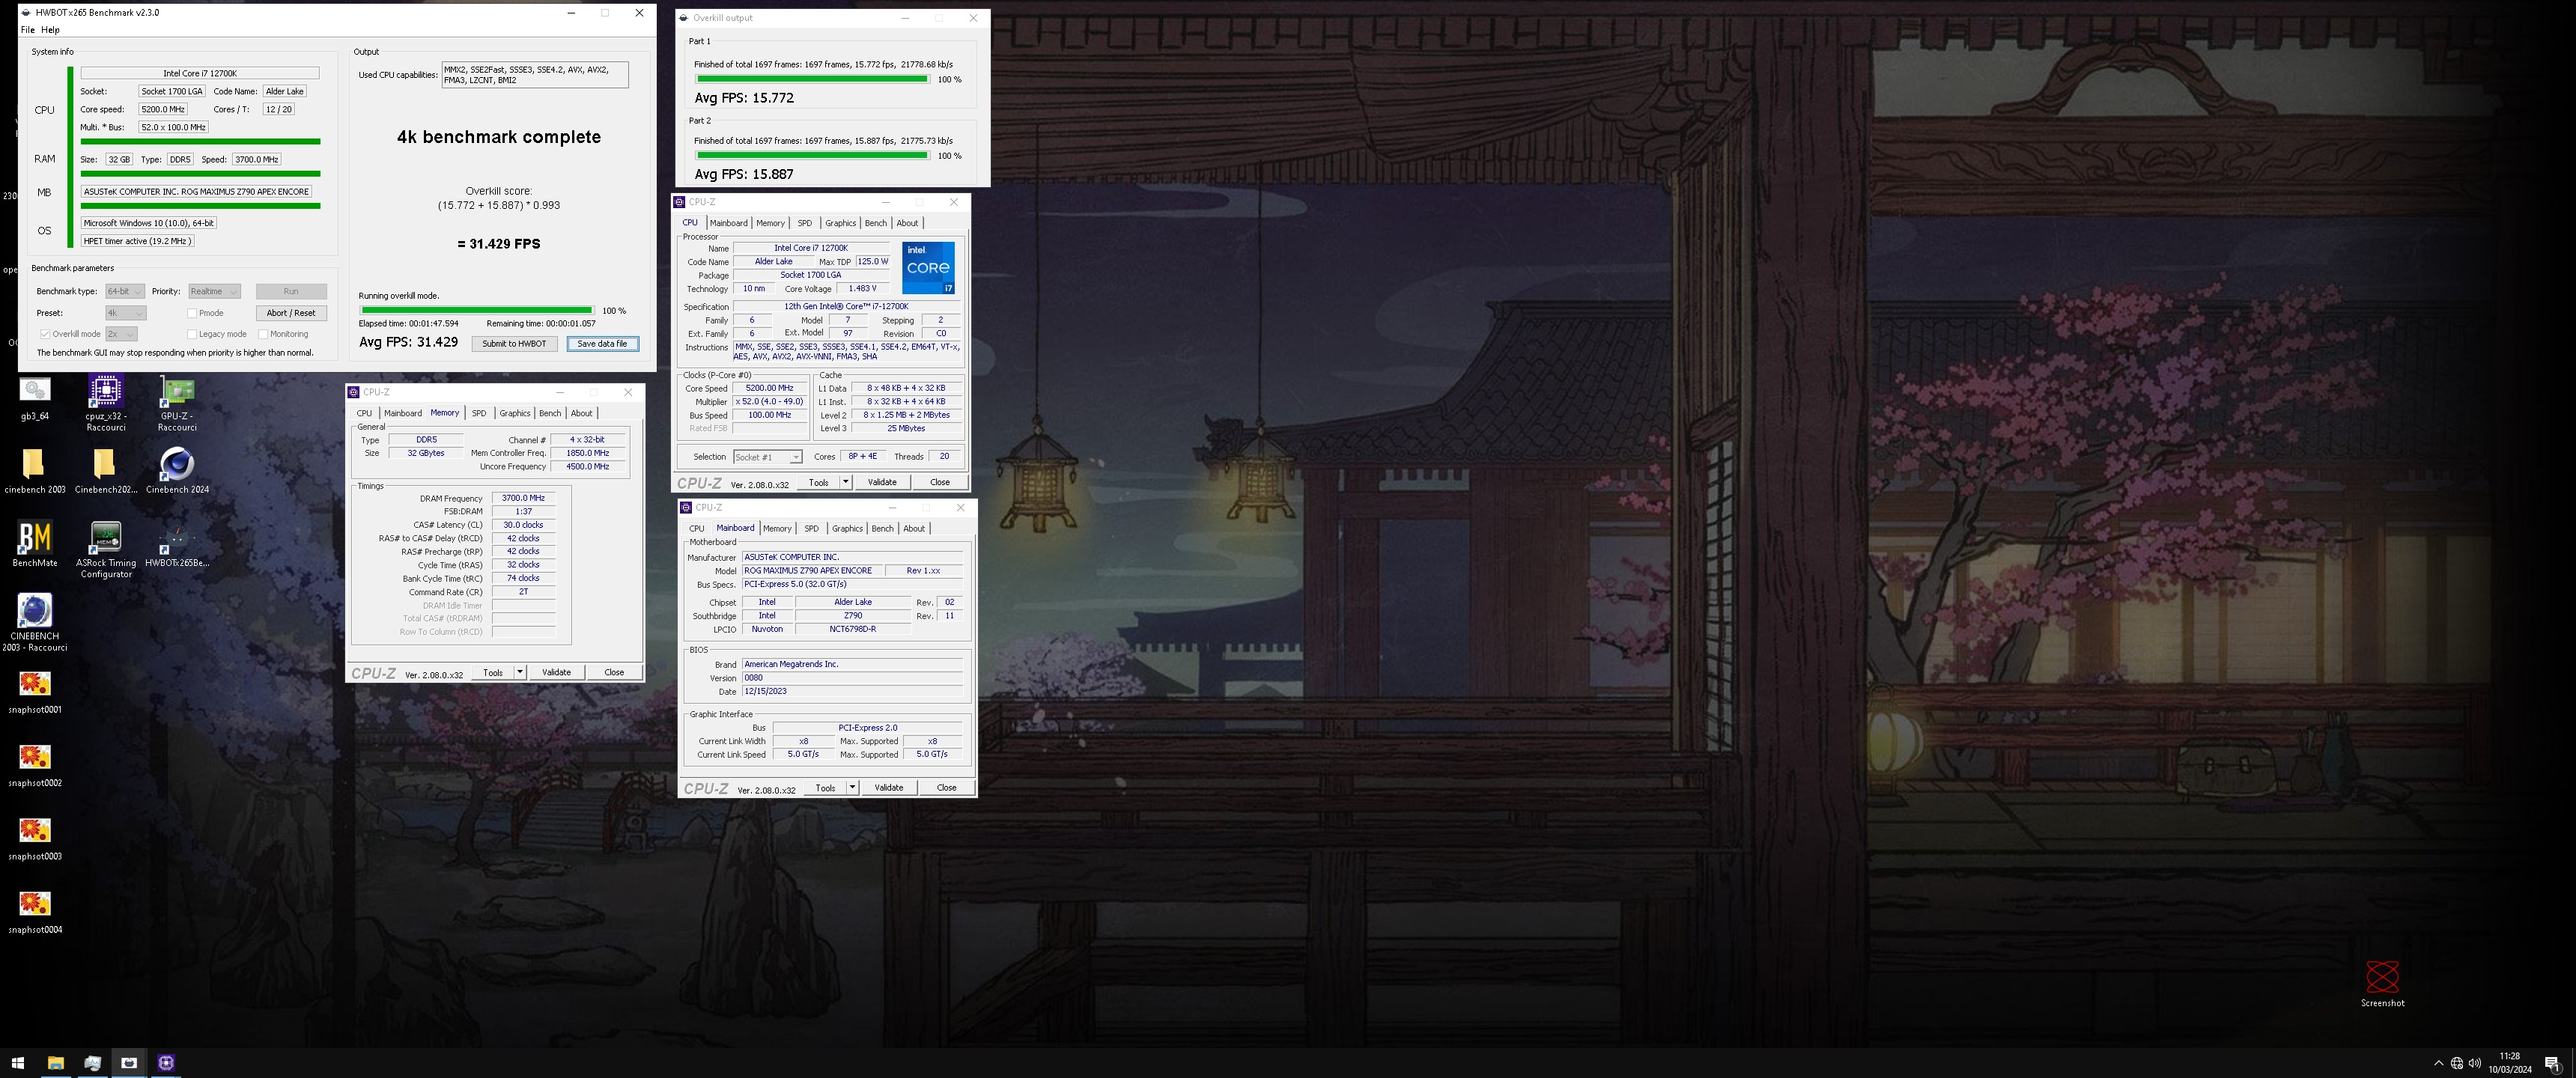Click the Submit to HWBOT button
This screenshot has width=2576, height=1078.
(x=514, y=344)
